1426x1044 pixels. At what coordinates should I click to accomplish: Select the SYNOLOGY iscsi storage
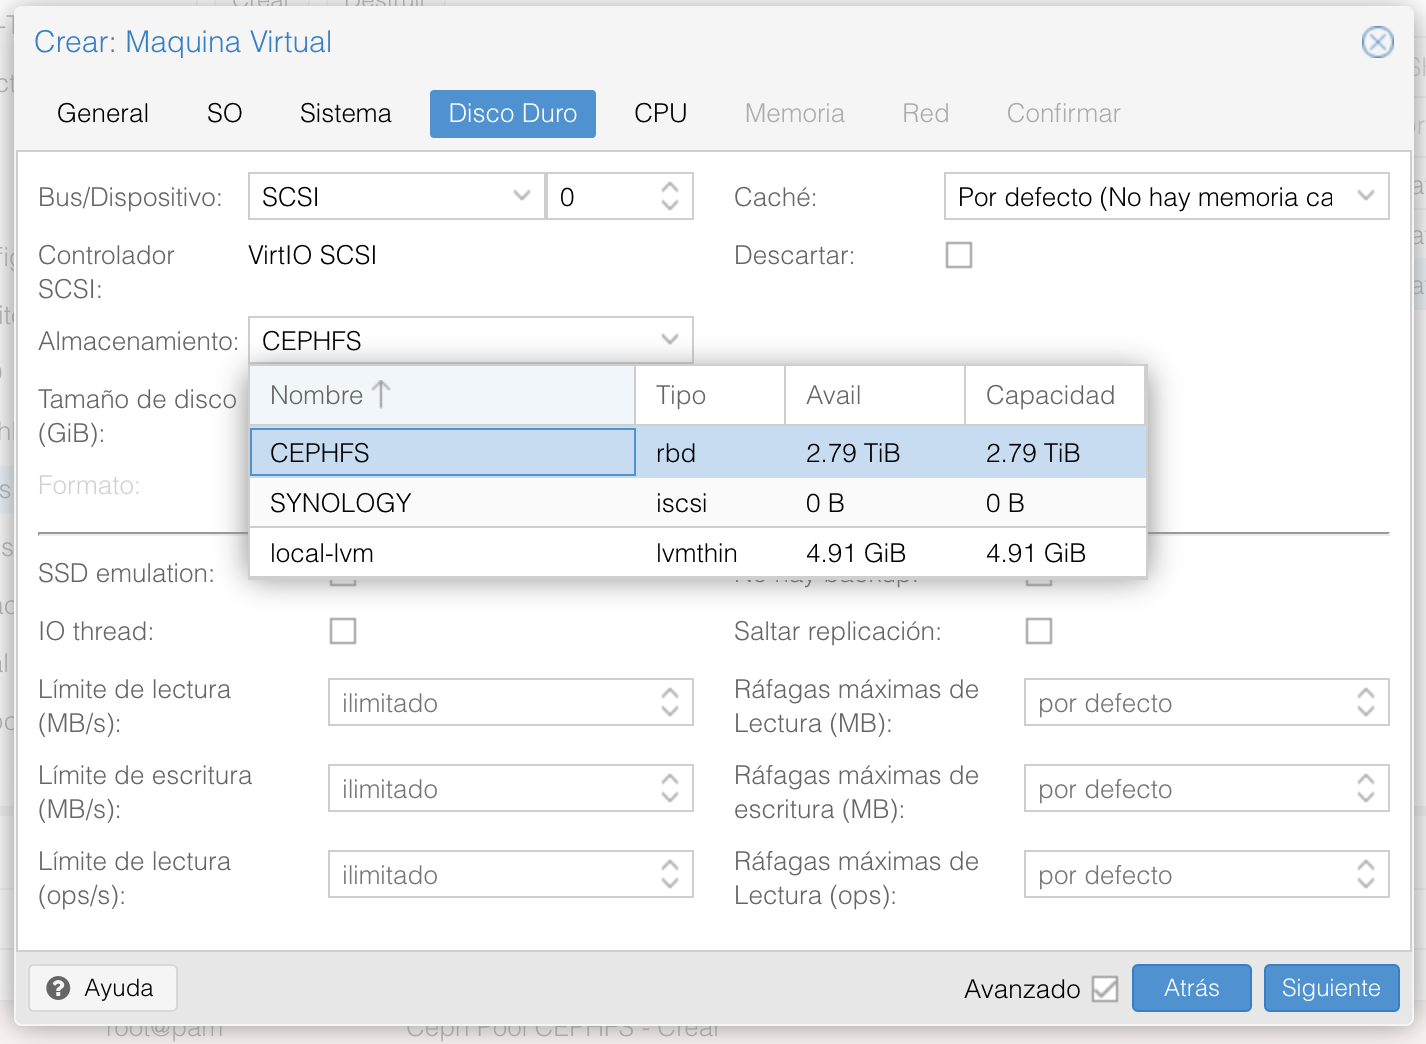440,502
